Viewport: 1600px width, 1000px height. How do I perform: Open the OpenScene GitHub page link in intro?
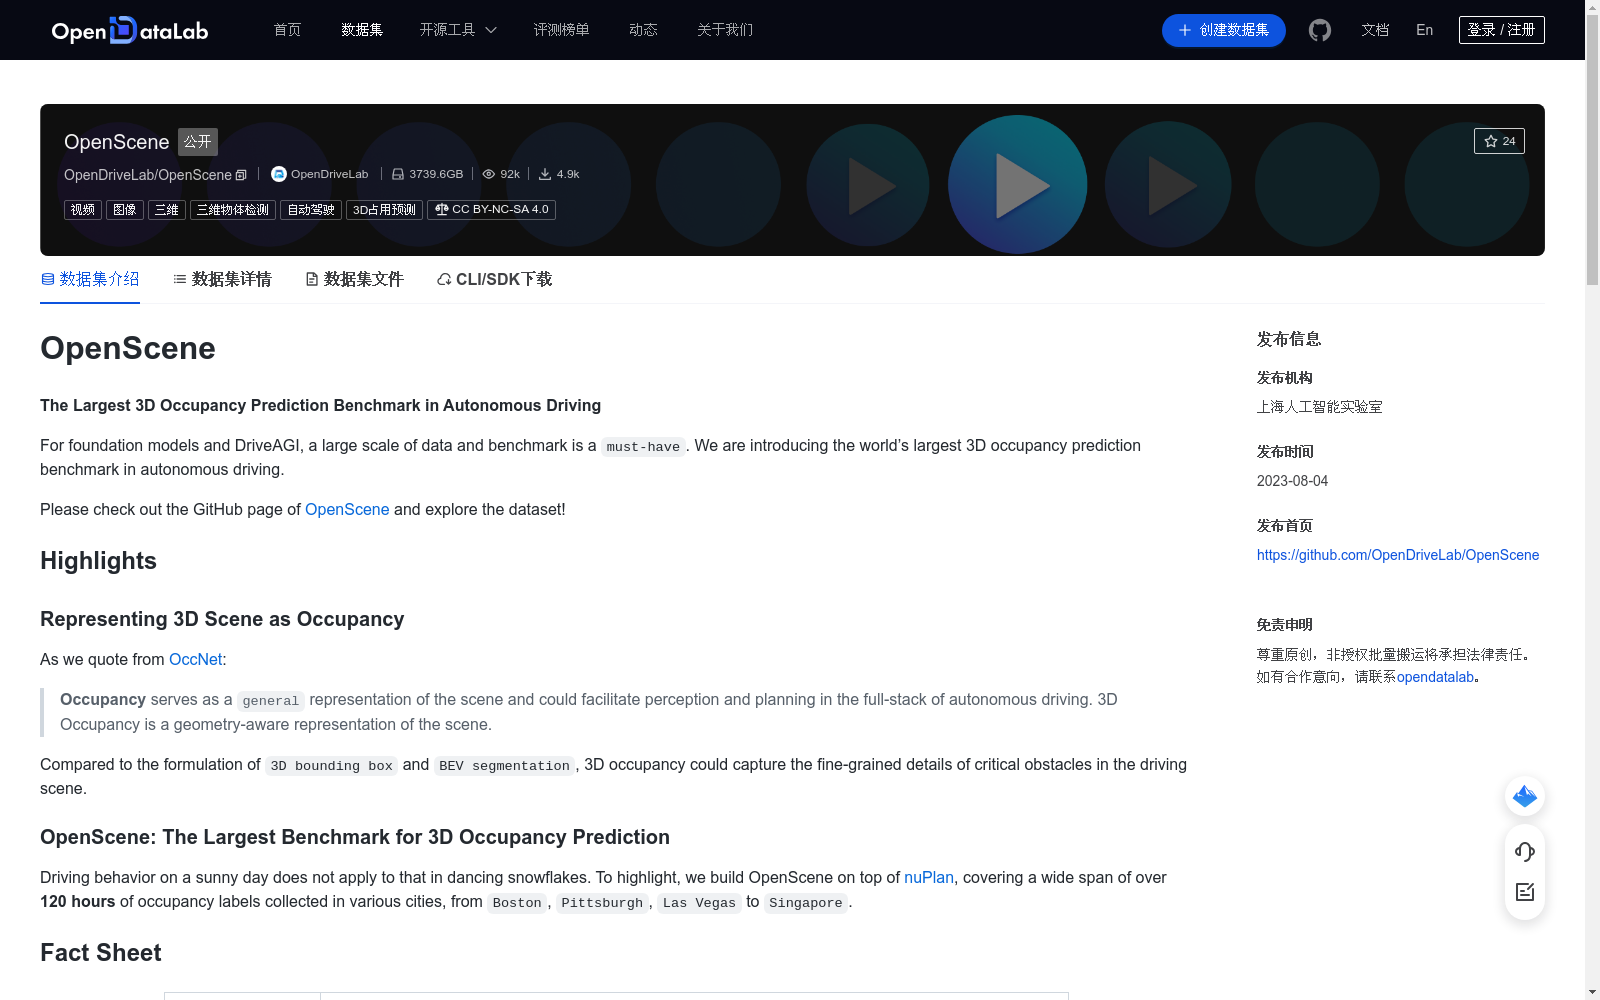[347, 509]
